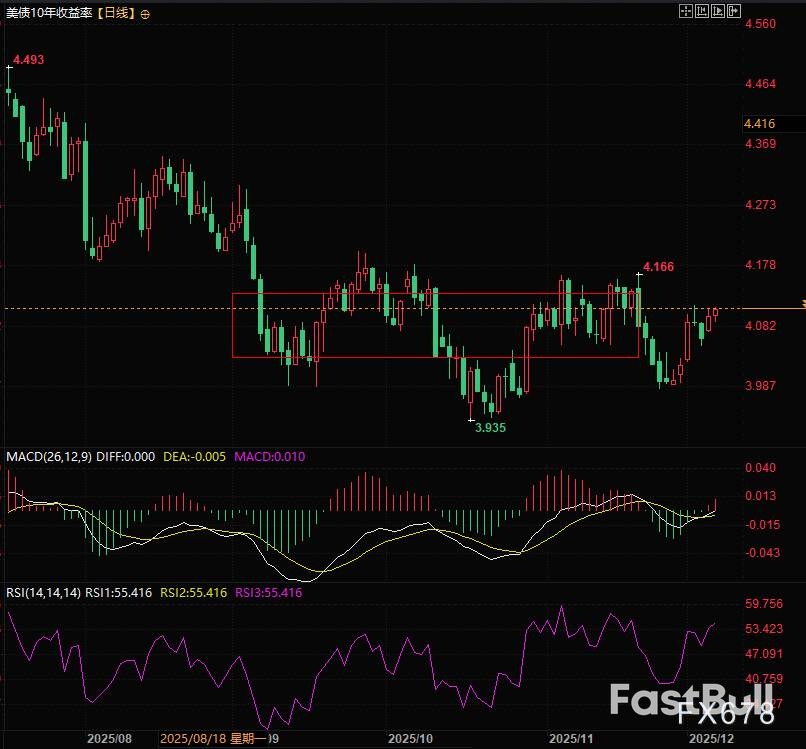Click the 2025/11 label on time axis

[x=571, y=739]
